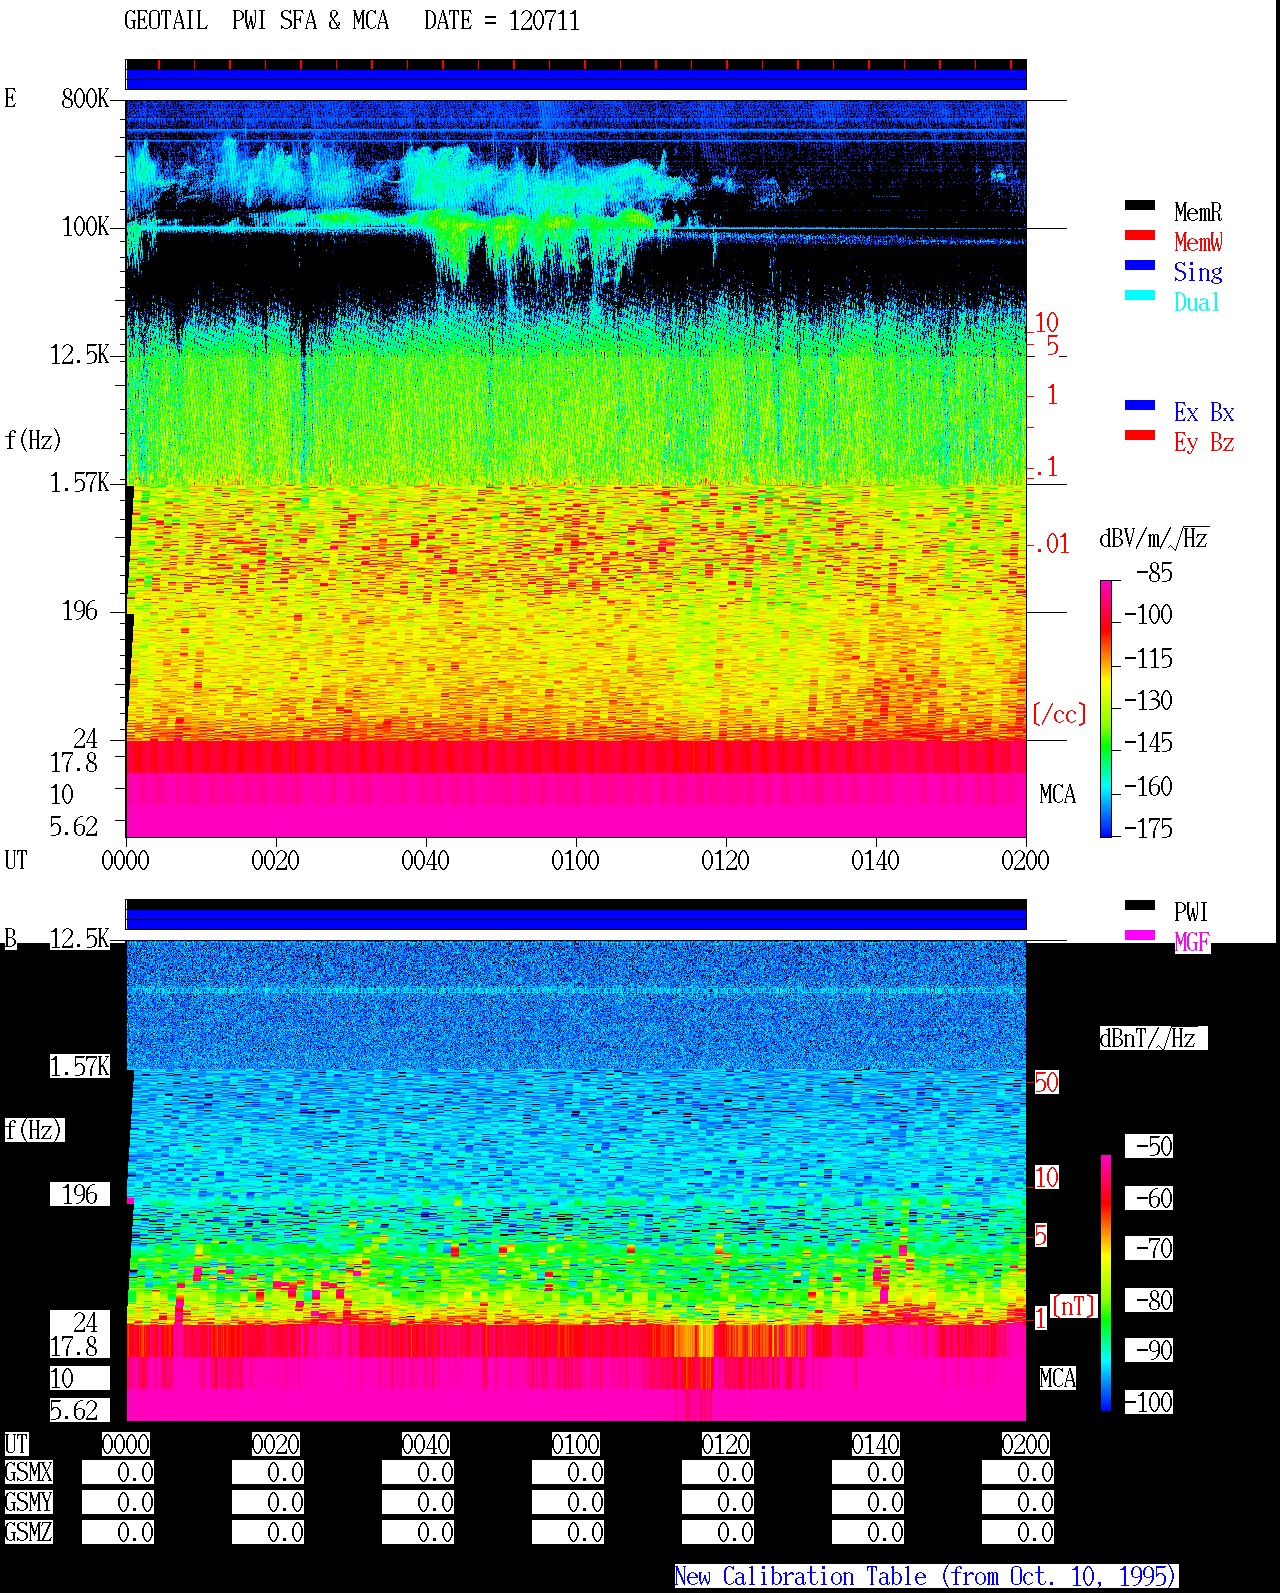Click the '-175' value on the E color scale
Screen dimensions: 1280x1593
click(1148, 828)
